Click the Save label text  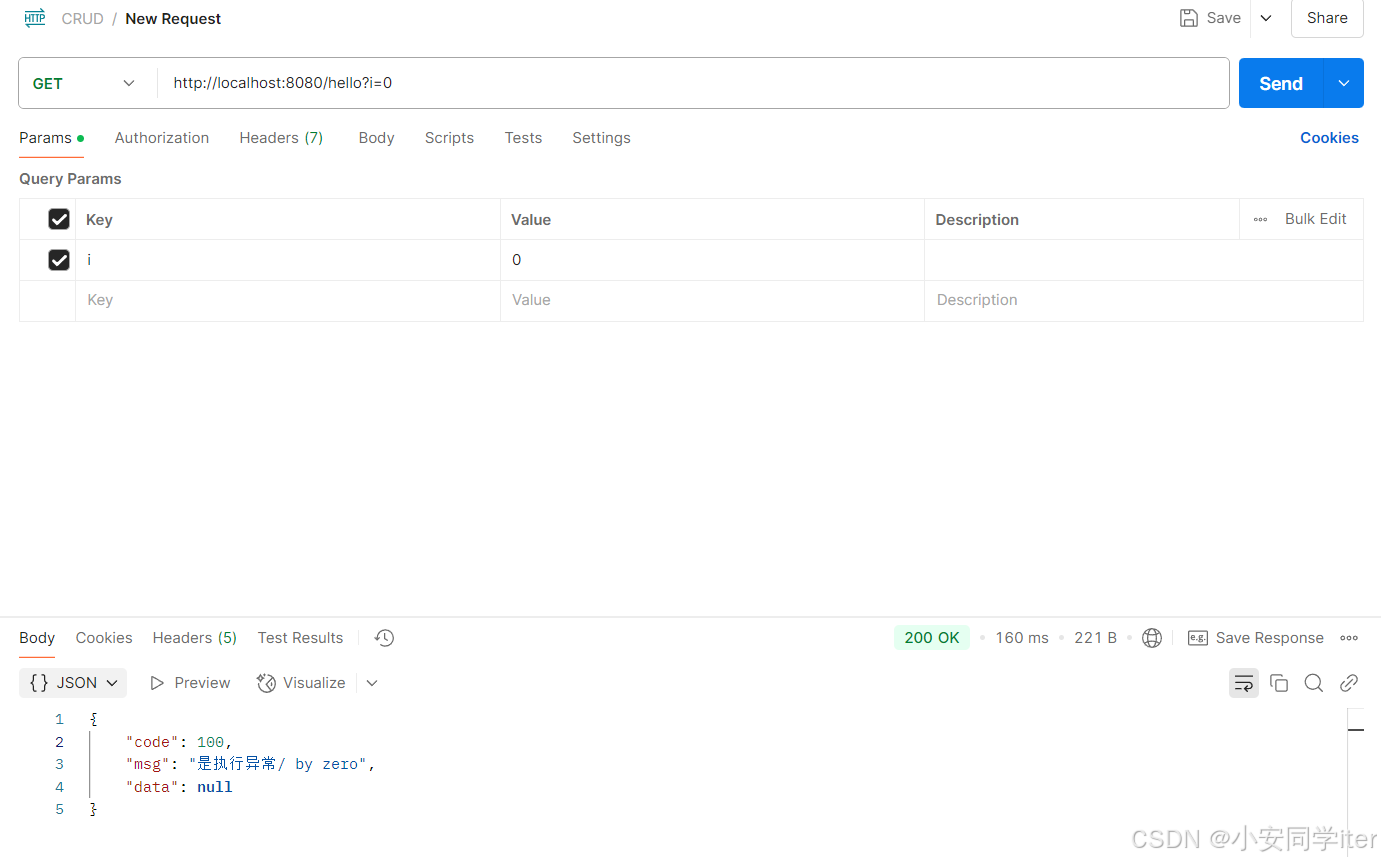[x=1224, y=18]
